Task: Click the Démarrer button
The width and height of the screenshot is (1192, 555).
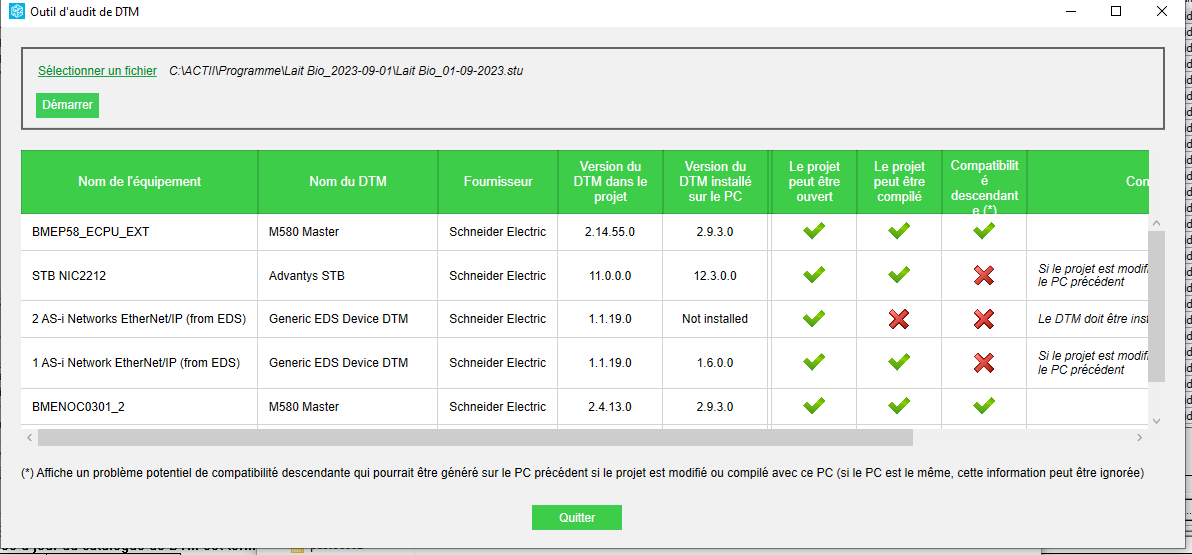Action: [x=67, y=105]
